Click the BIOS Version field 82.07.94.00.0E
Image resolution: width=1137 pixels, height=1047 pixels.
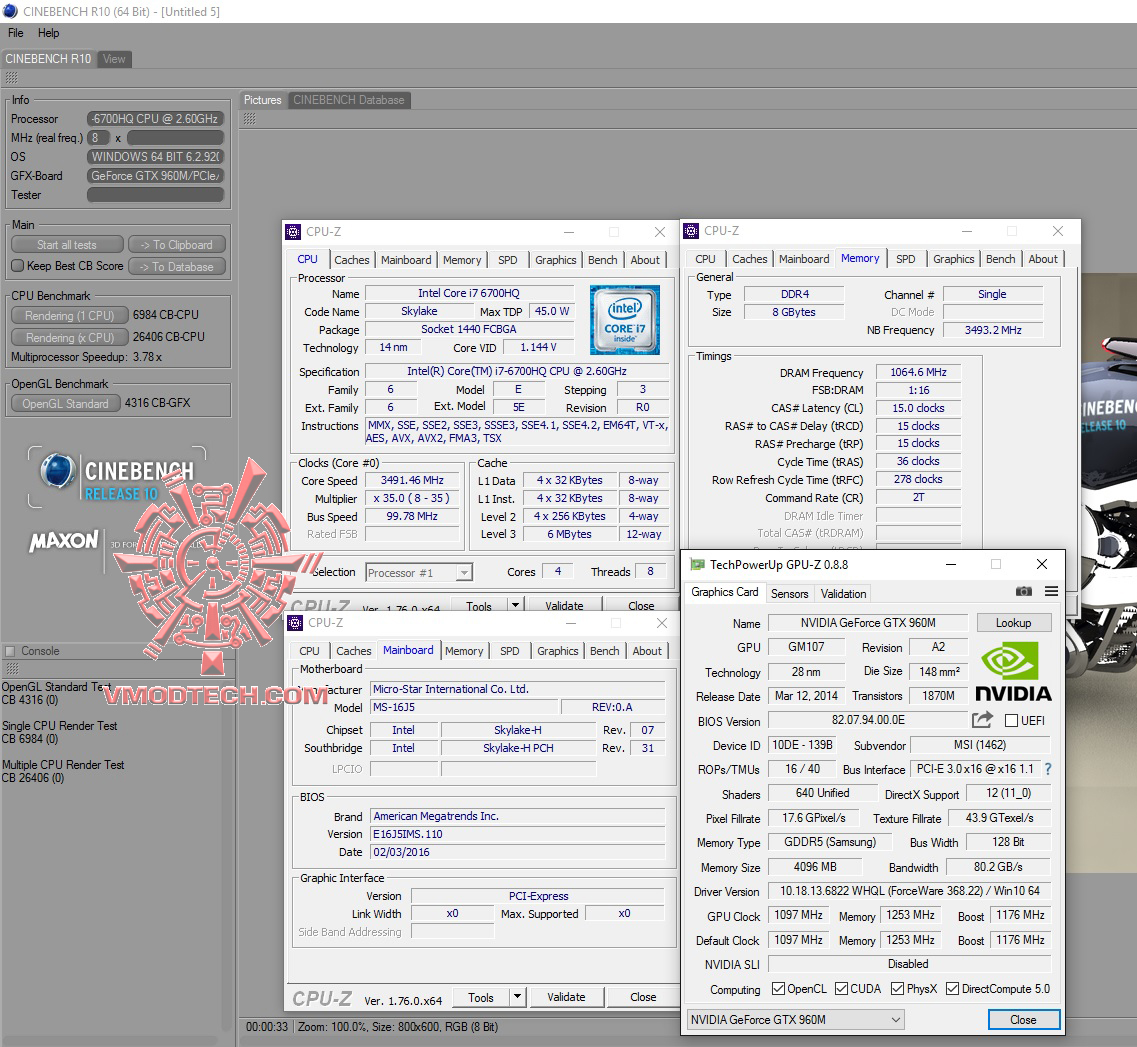(x=868, y=720)
